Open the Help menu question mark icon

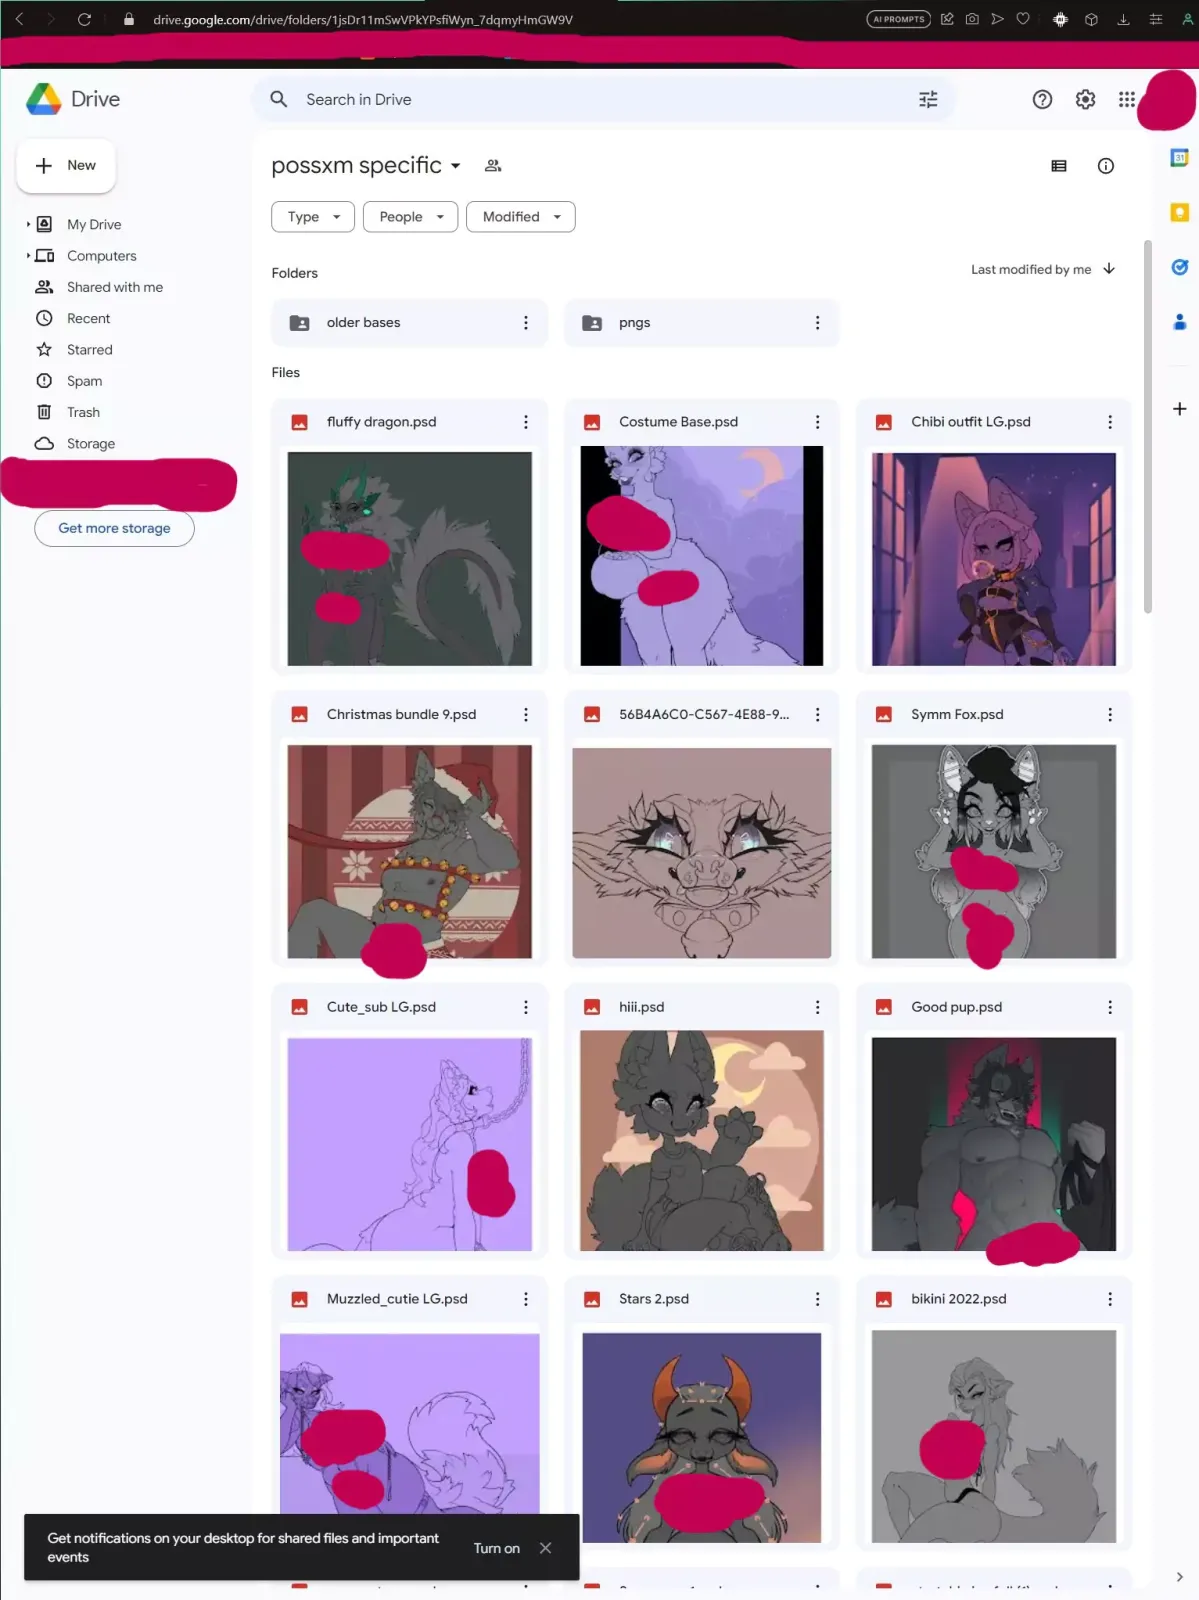tap(1042, 99)
